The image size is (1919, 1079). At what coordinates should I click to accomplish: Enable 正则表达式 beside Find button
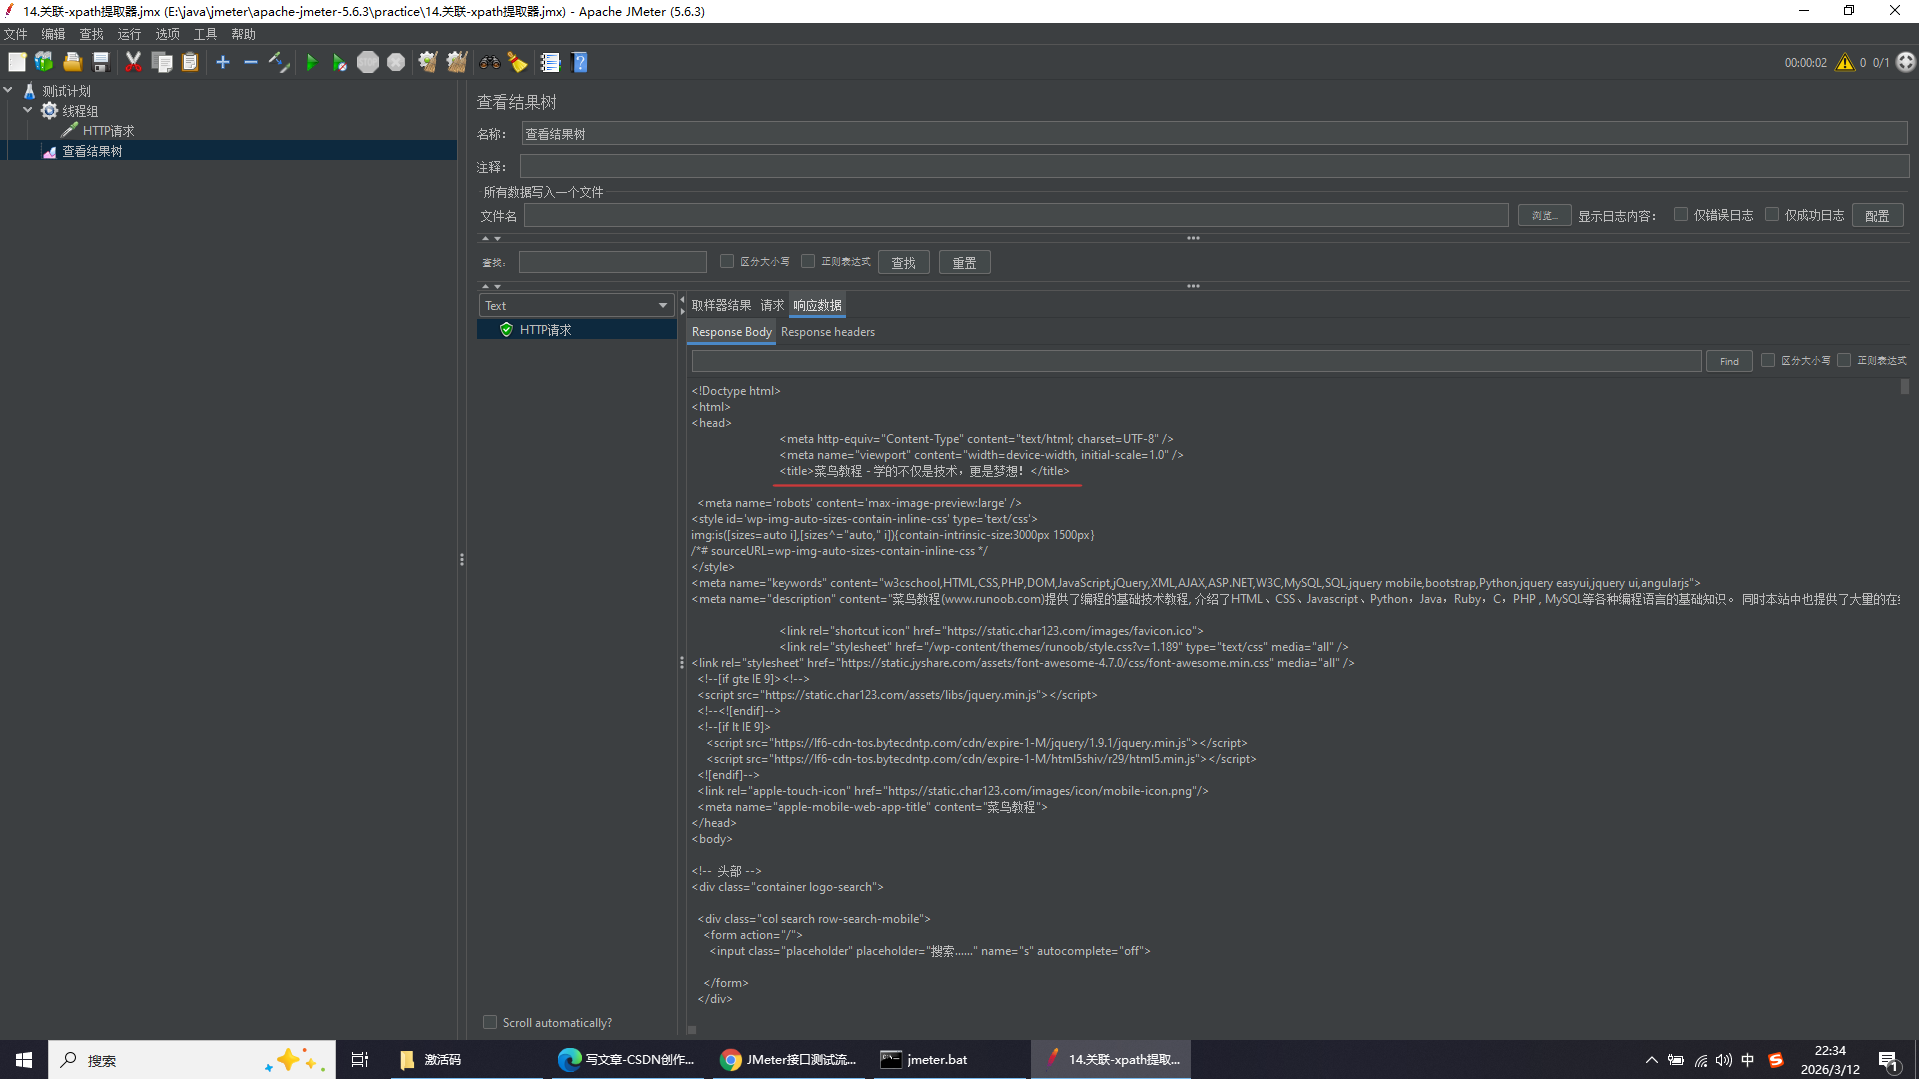point(1844,361)
